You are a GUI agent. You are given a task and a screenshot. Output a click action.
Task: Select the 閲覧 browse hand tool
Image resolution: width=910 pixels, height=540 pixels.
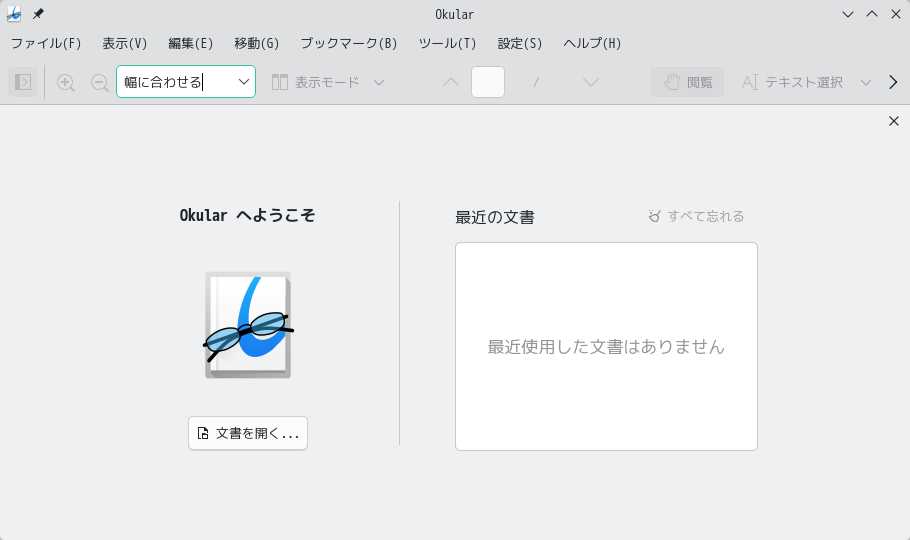[x=687, y=82]
